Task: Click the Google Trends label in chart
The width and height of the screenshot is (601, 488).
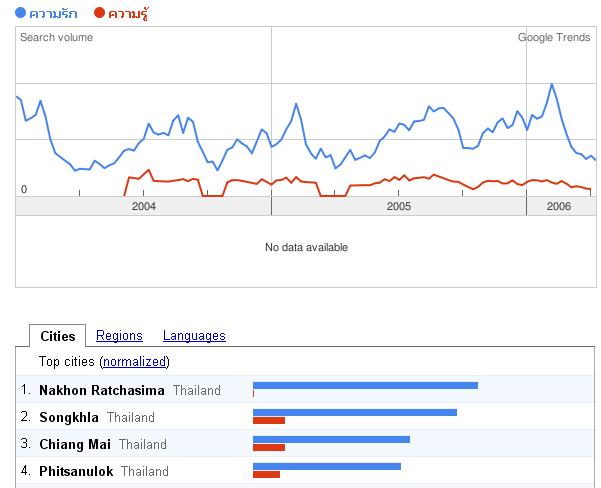Action: 554,37
